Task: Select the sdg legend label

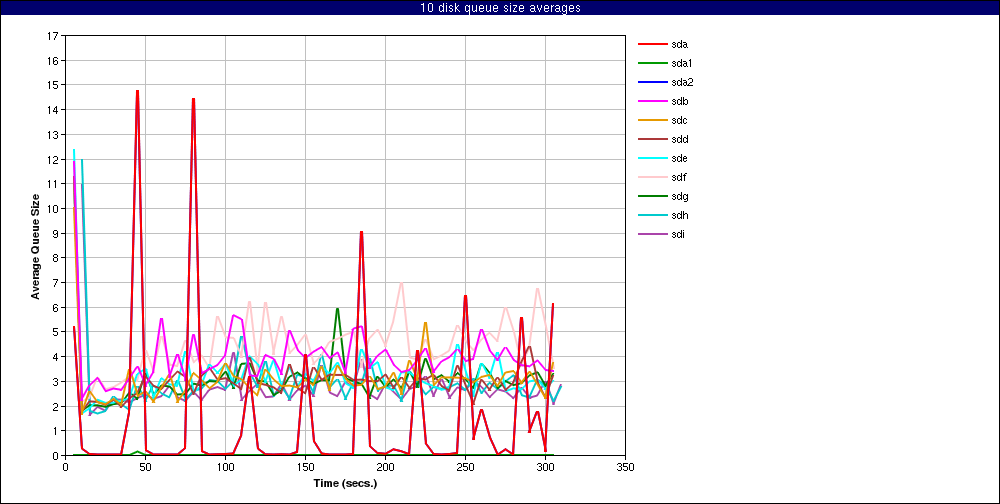Action: [679, 196]
